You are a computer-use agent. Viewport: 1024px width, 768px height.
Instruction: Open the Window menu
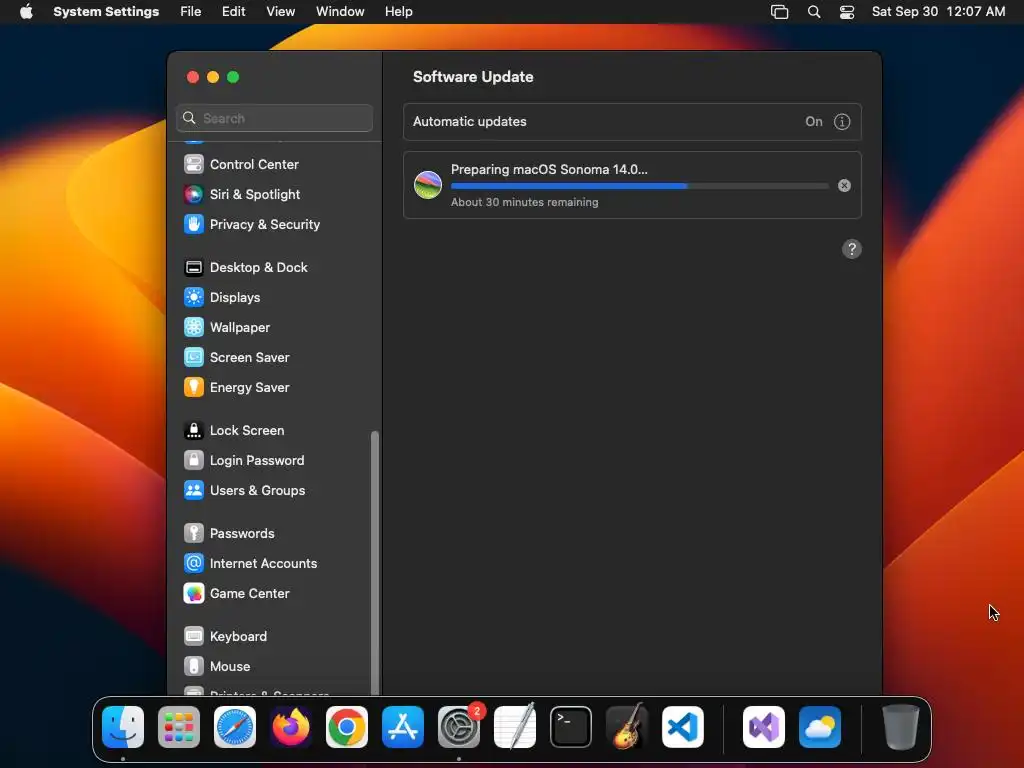(340, 12)
